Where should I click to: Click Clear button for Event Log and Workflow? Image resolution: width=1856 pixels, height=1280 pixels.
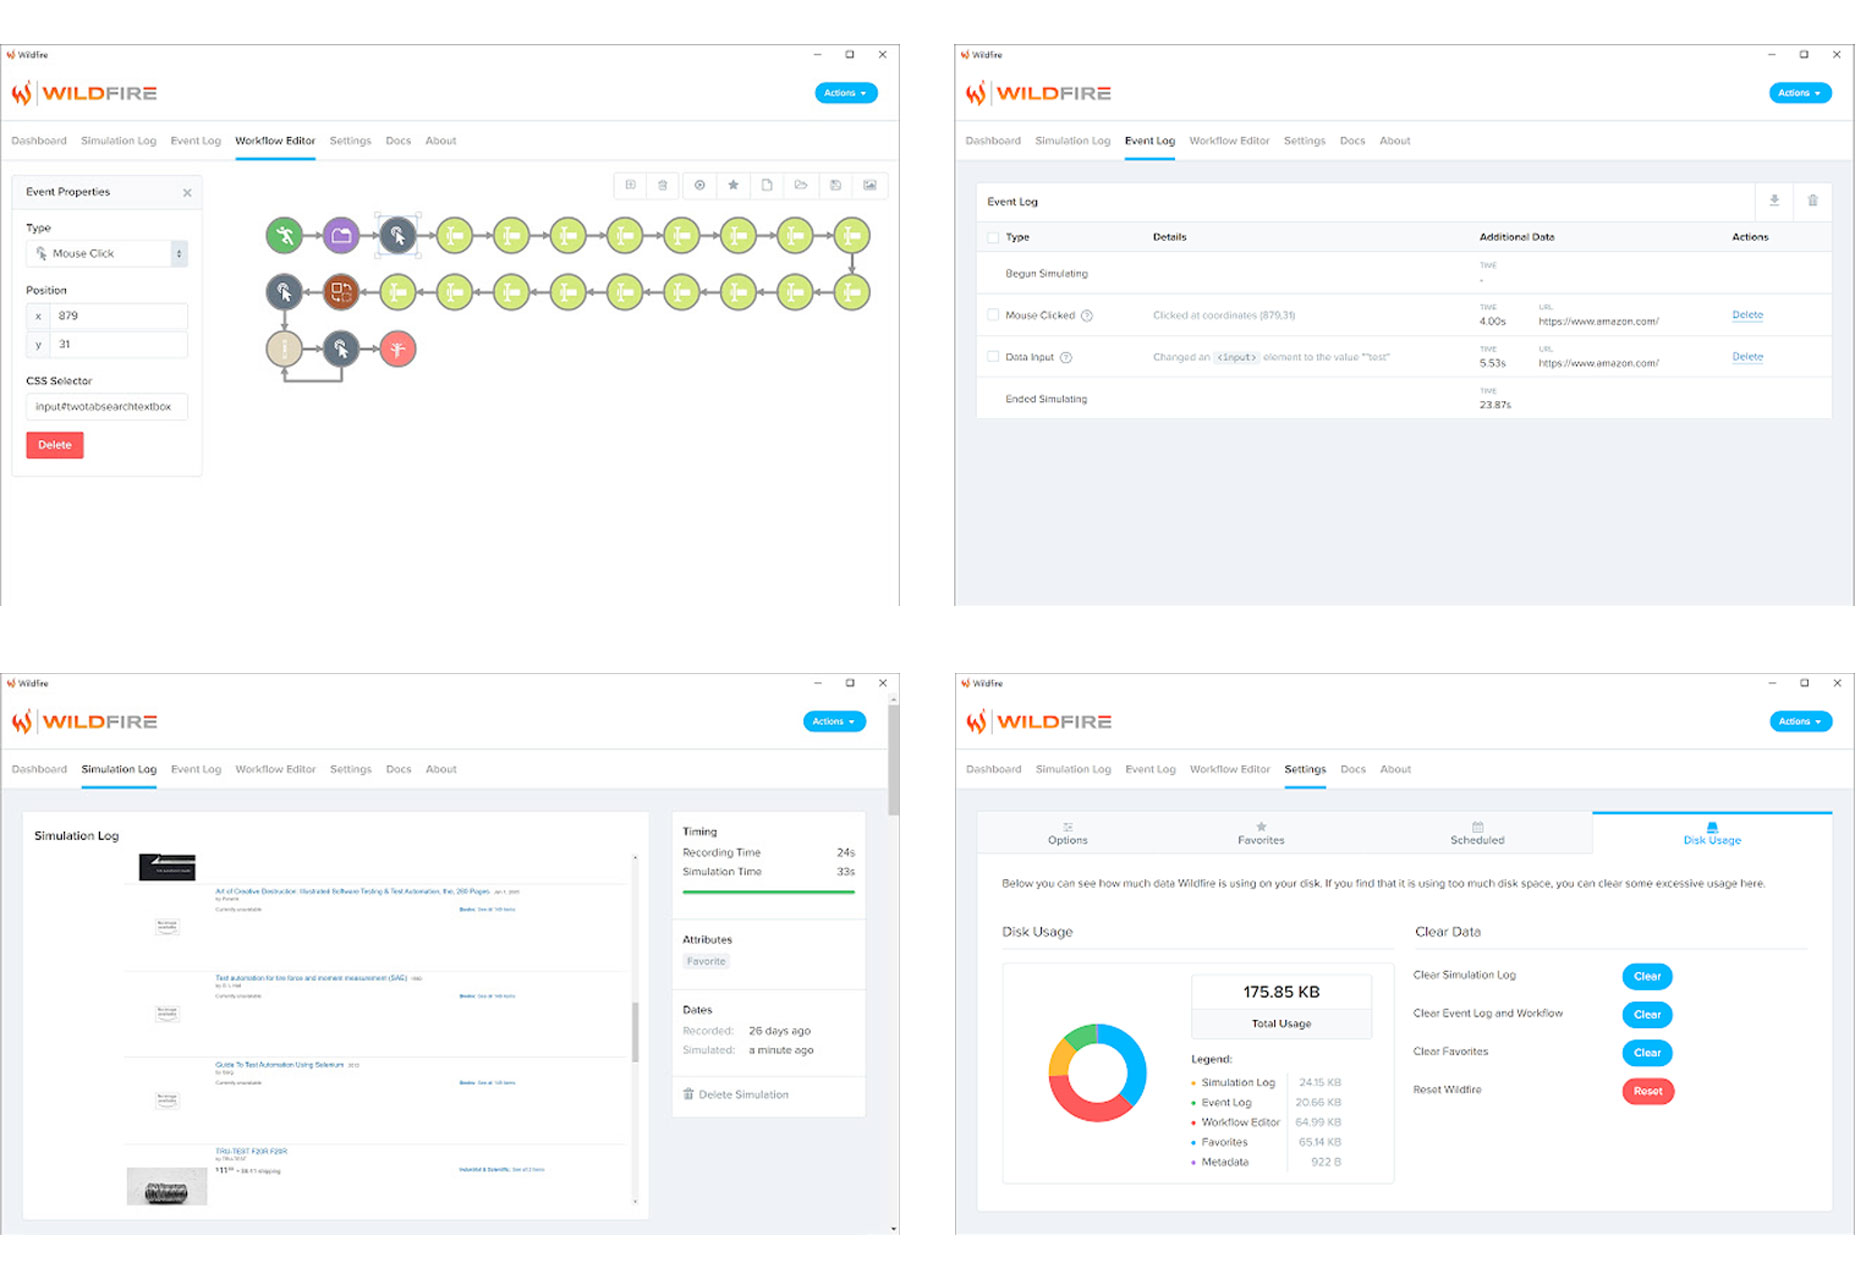(1647, 1015)
